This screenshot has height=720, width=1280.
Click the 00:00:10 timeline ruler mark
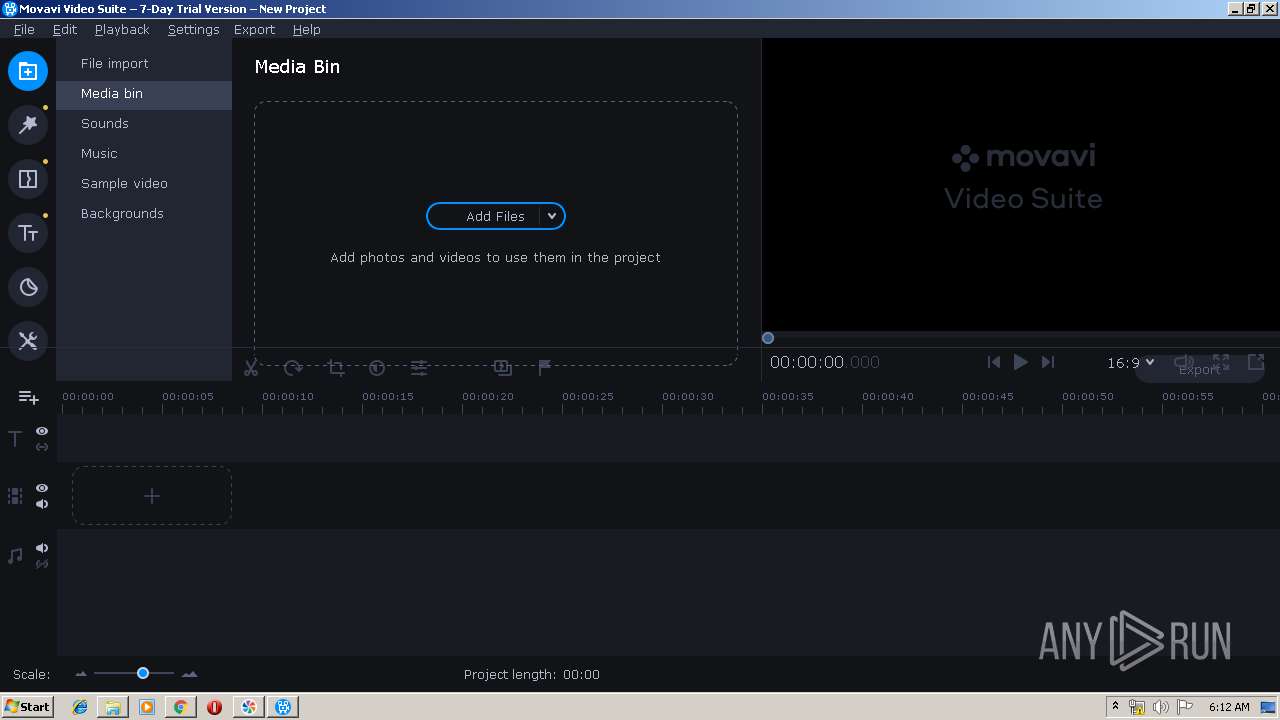click(288, 397)
